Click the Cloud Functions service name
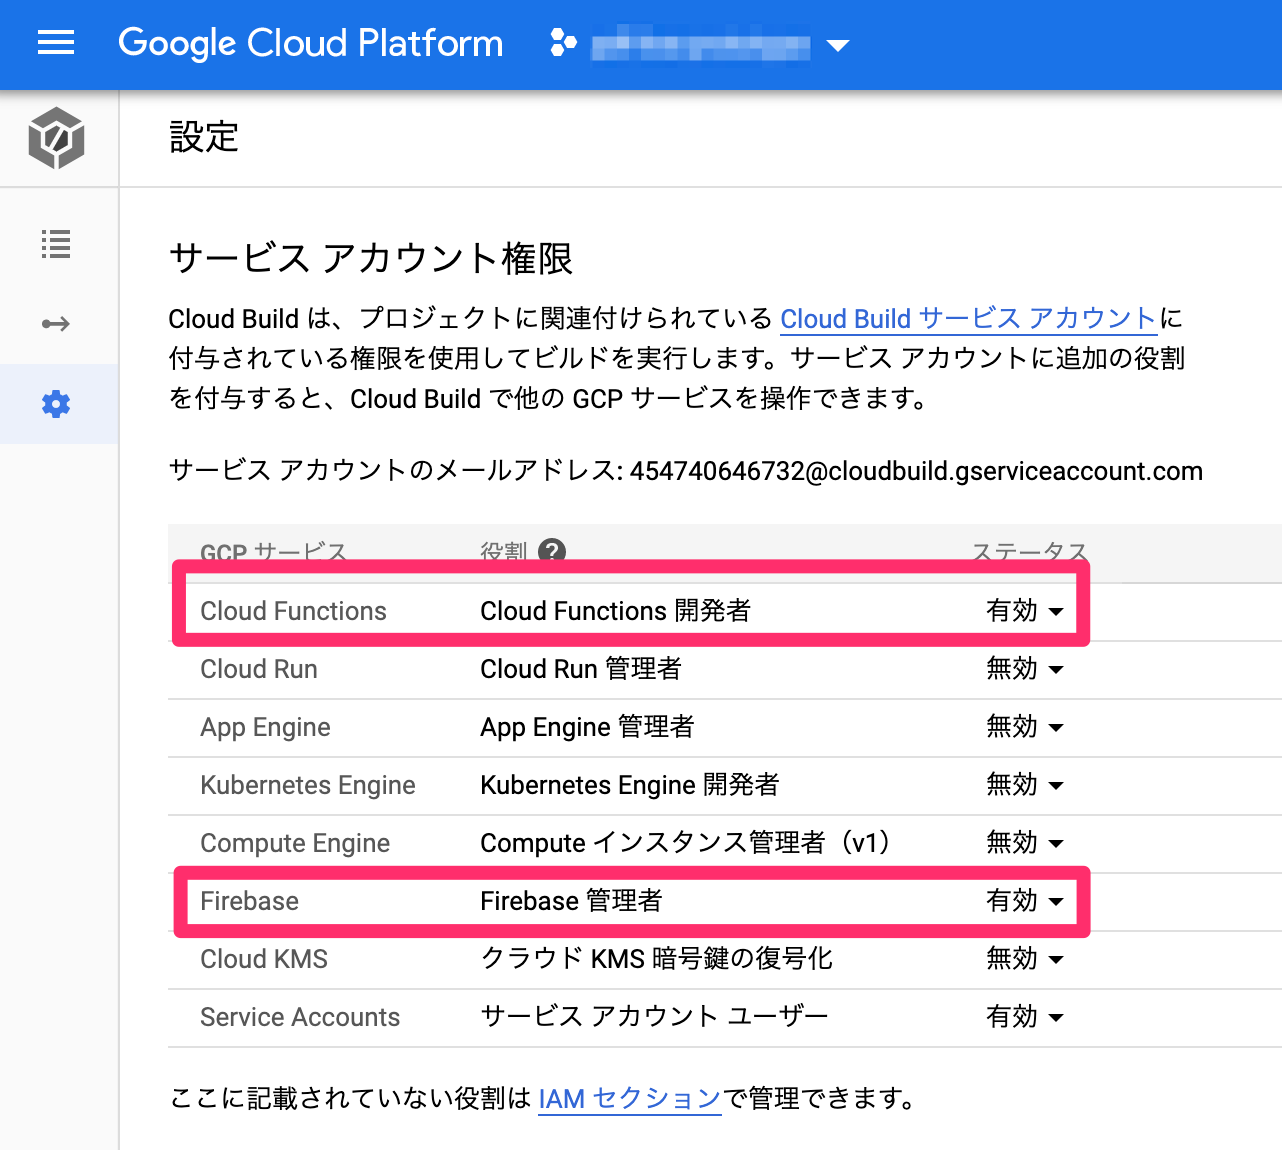 [x=293, y=611]
